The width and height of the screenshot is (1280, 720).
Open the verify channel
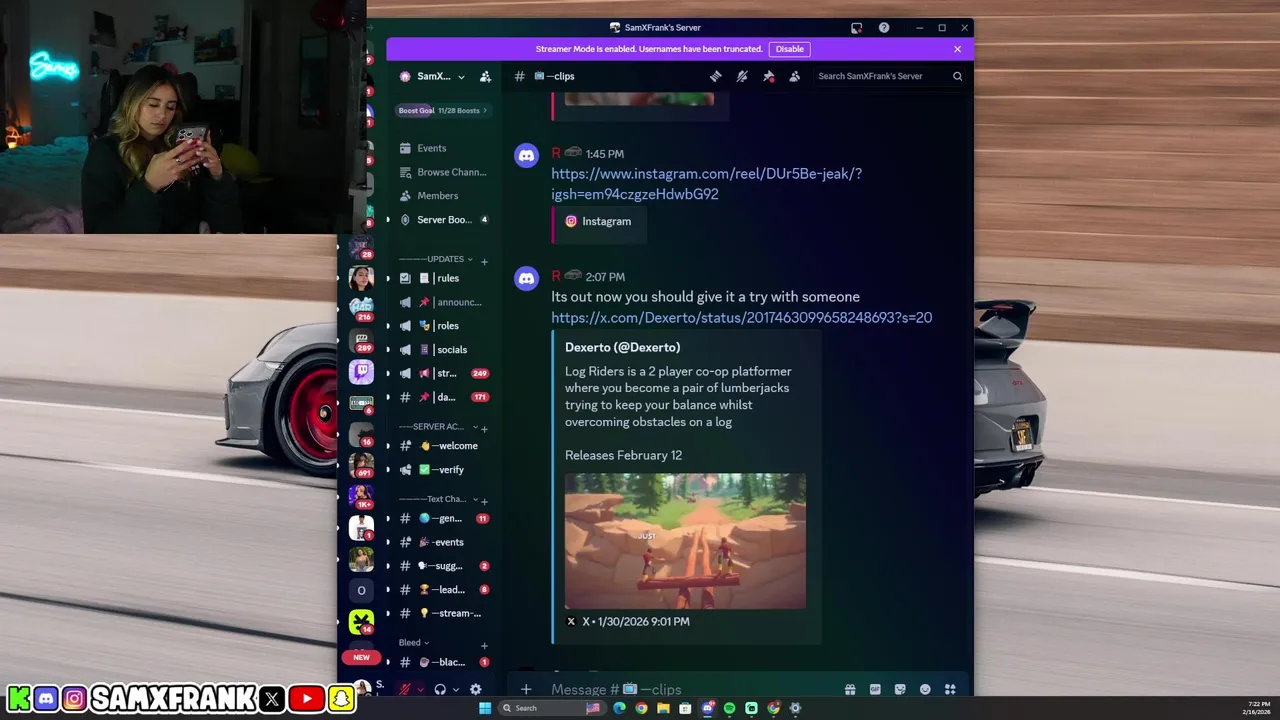pos(444,470)
